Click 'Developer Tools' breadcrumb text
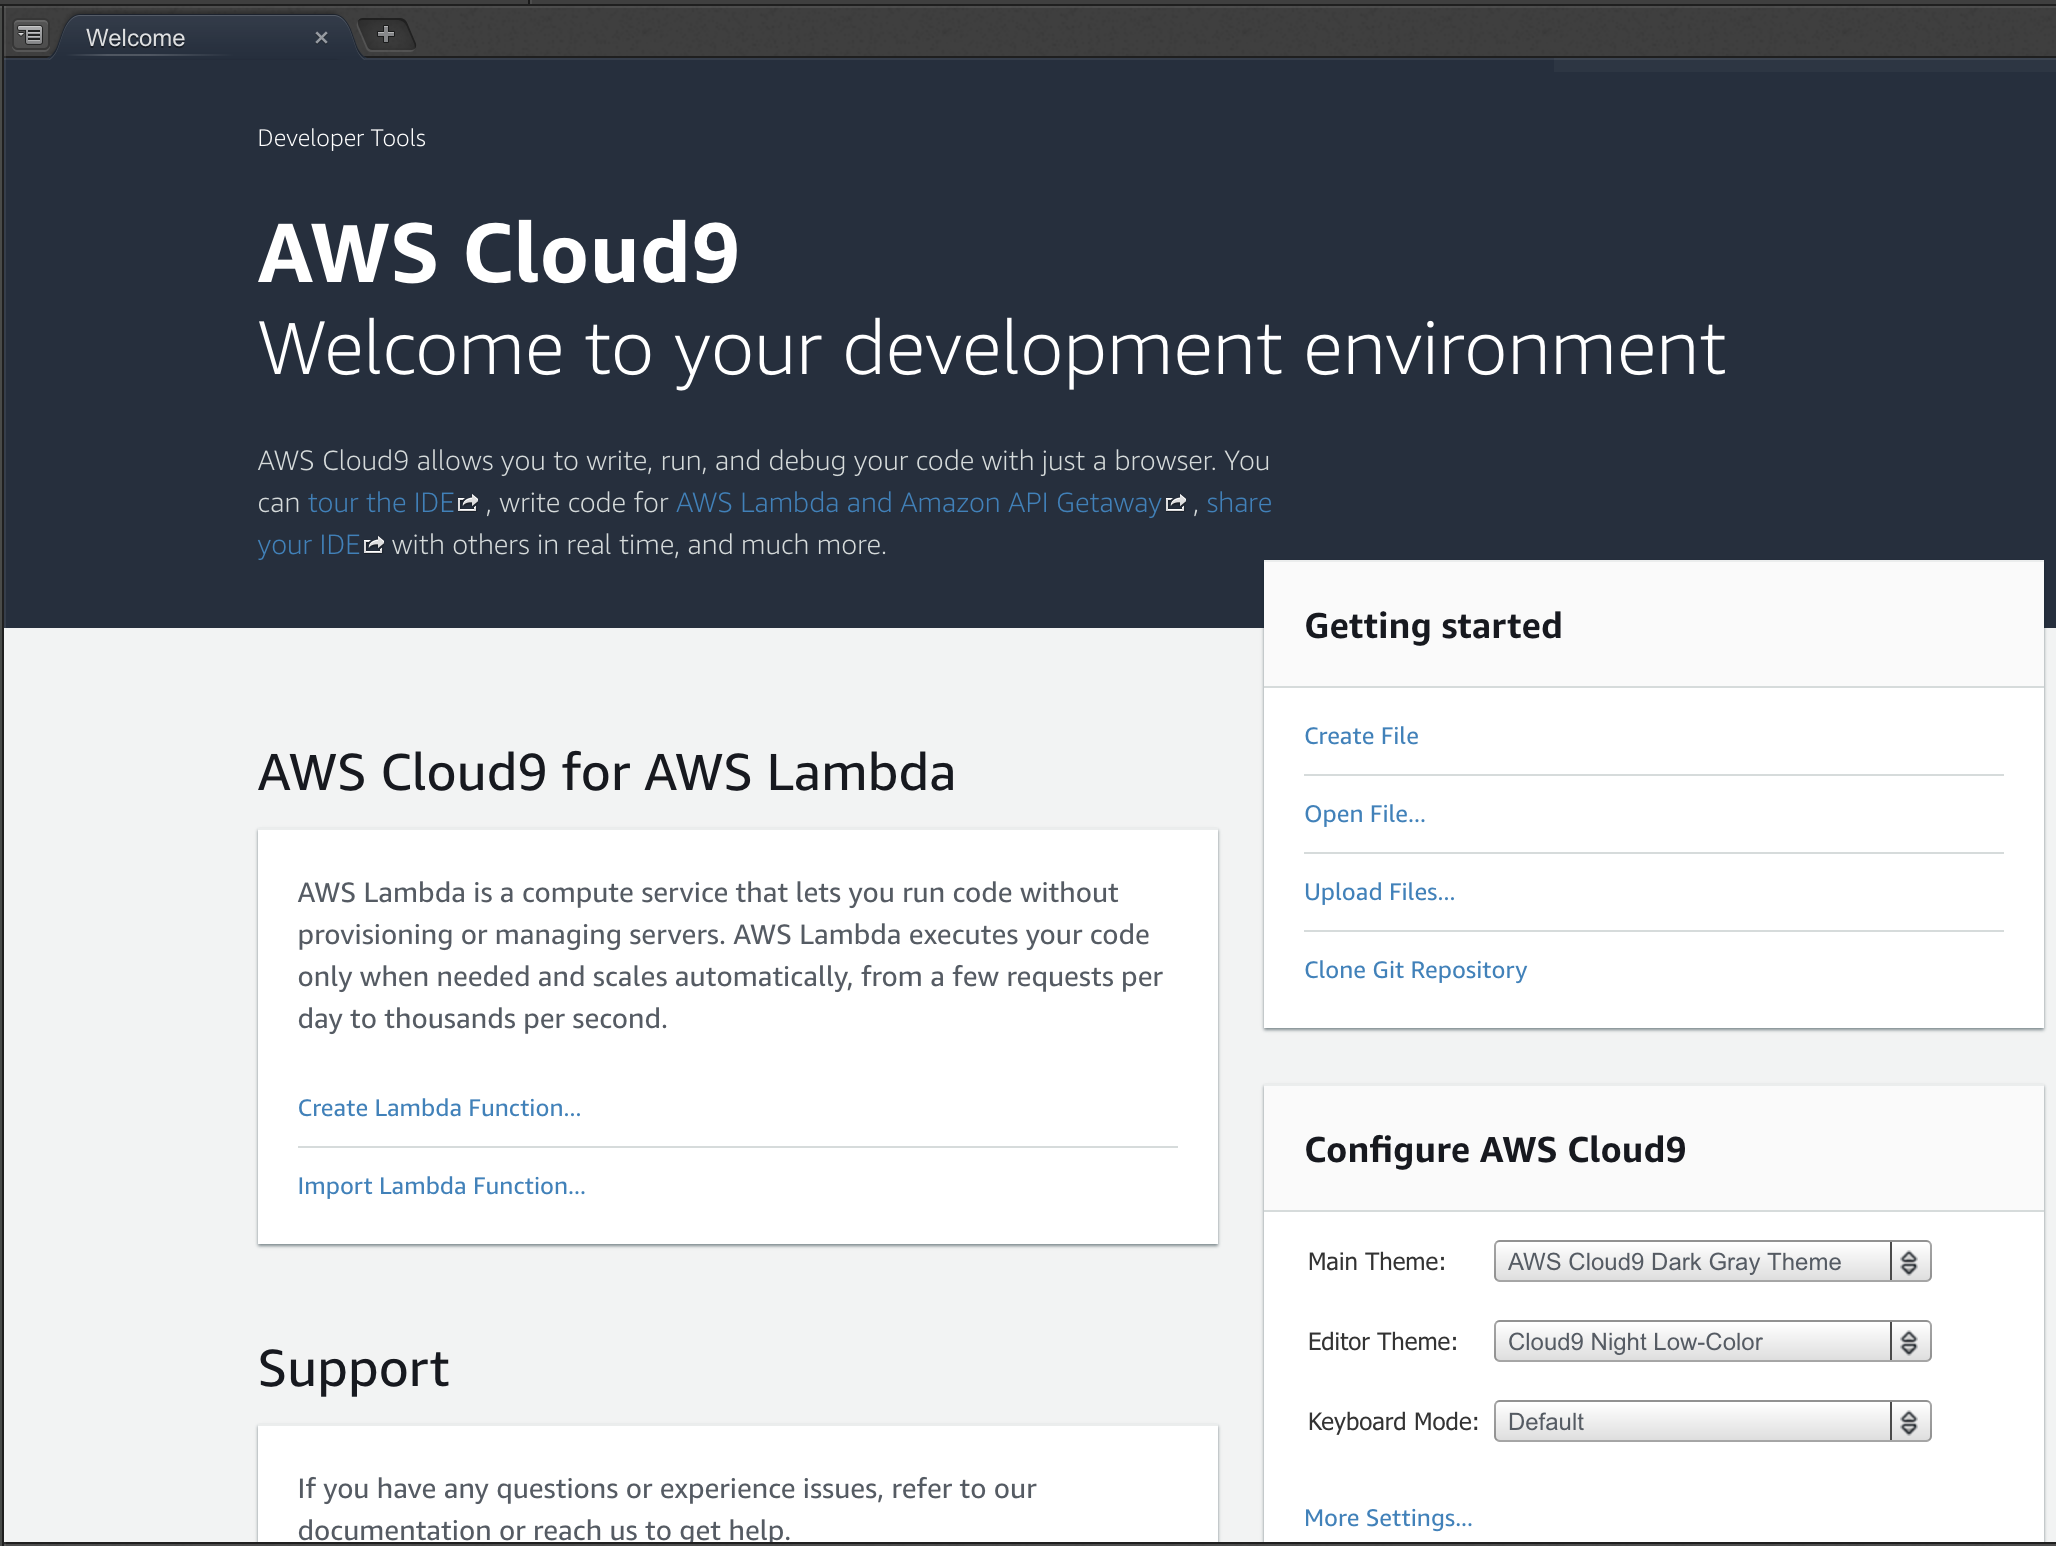 pos(342,138)
